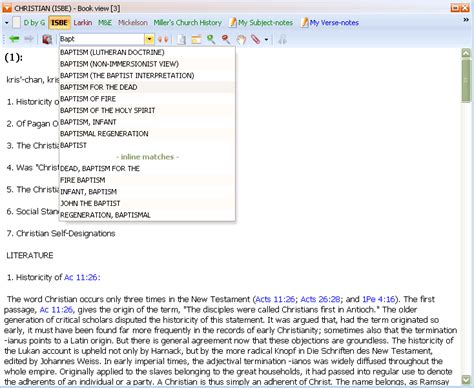Select INFANT, BAPTISM inline match
This screenshot has width=474, height=388.
click(147, 192)
